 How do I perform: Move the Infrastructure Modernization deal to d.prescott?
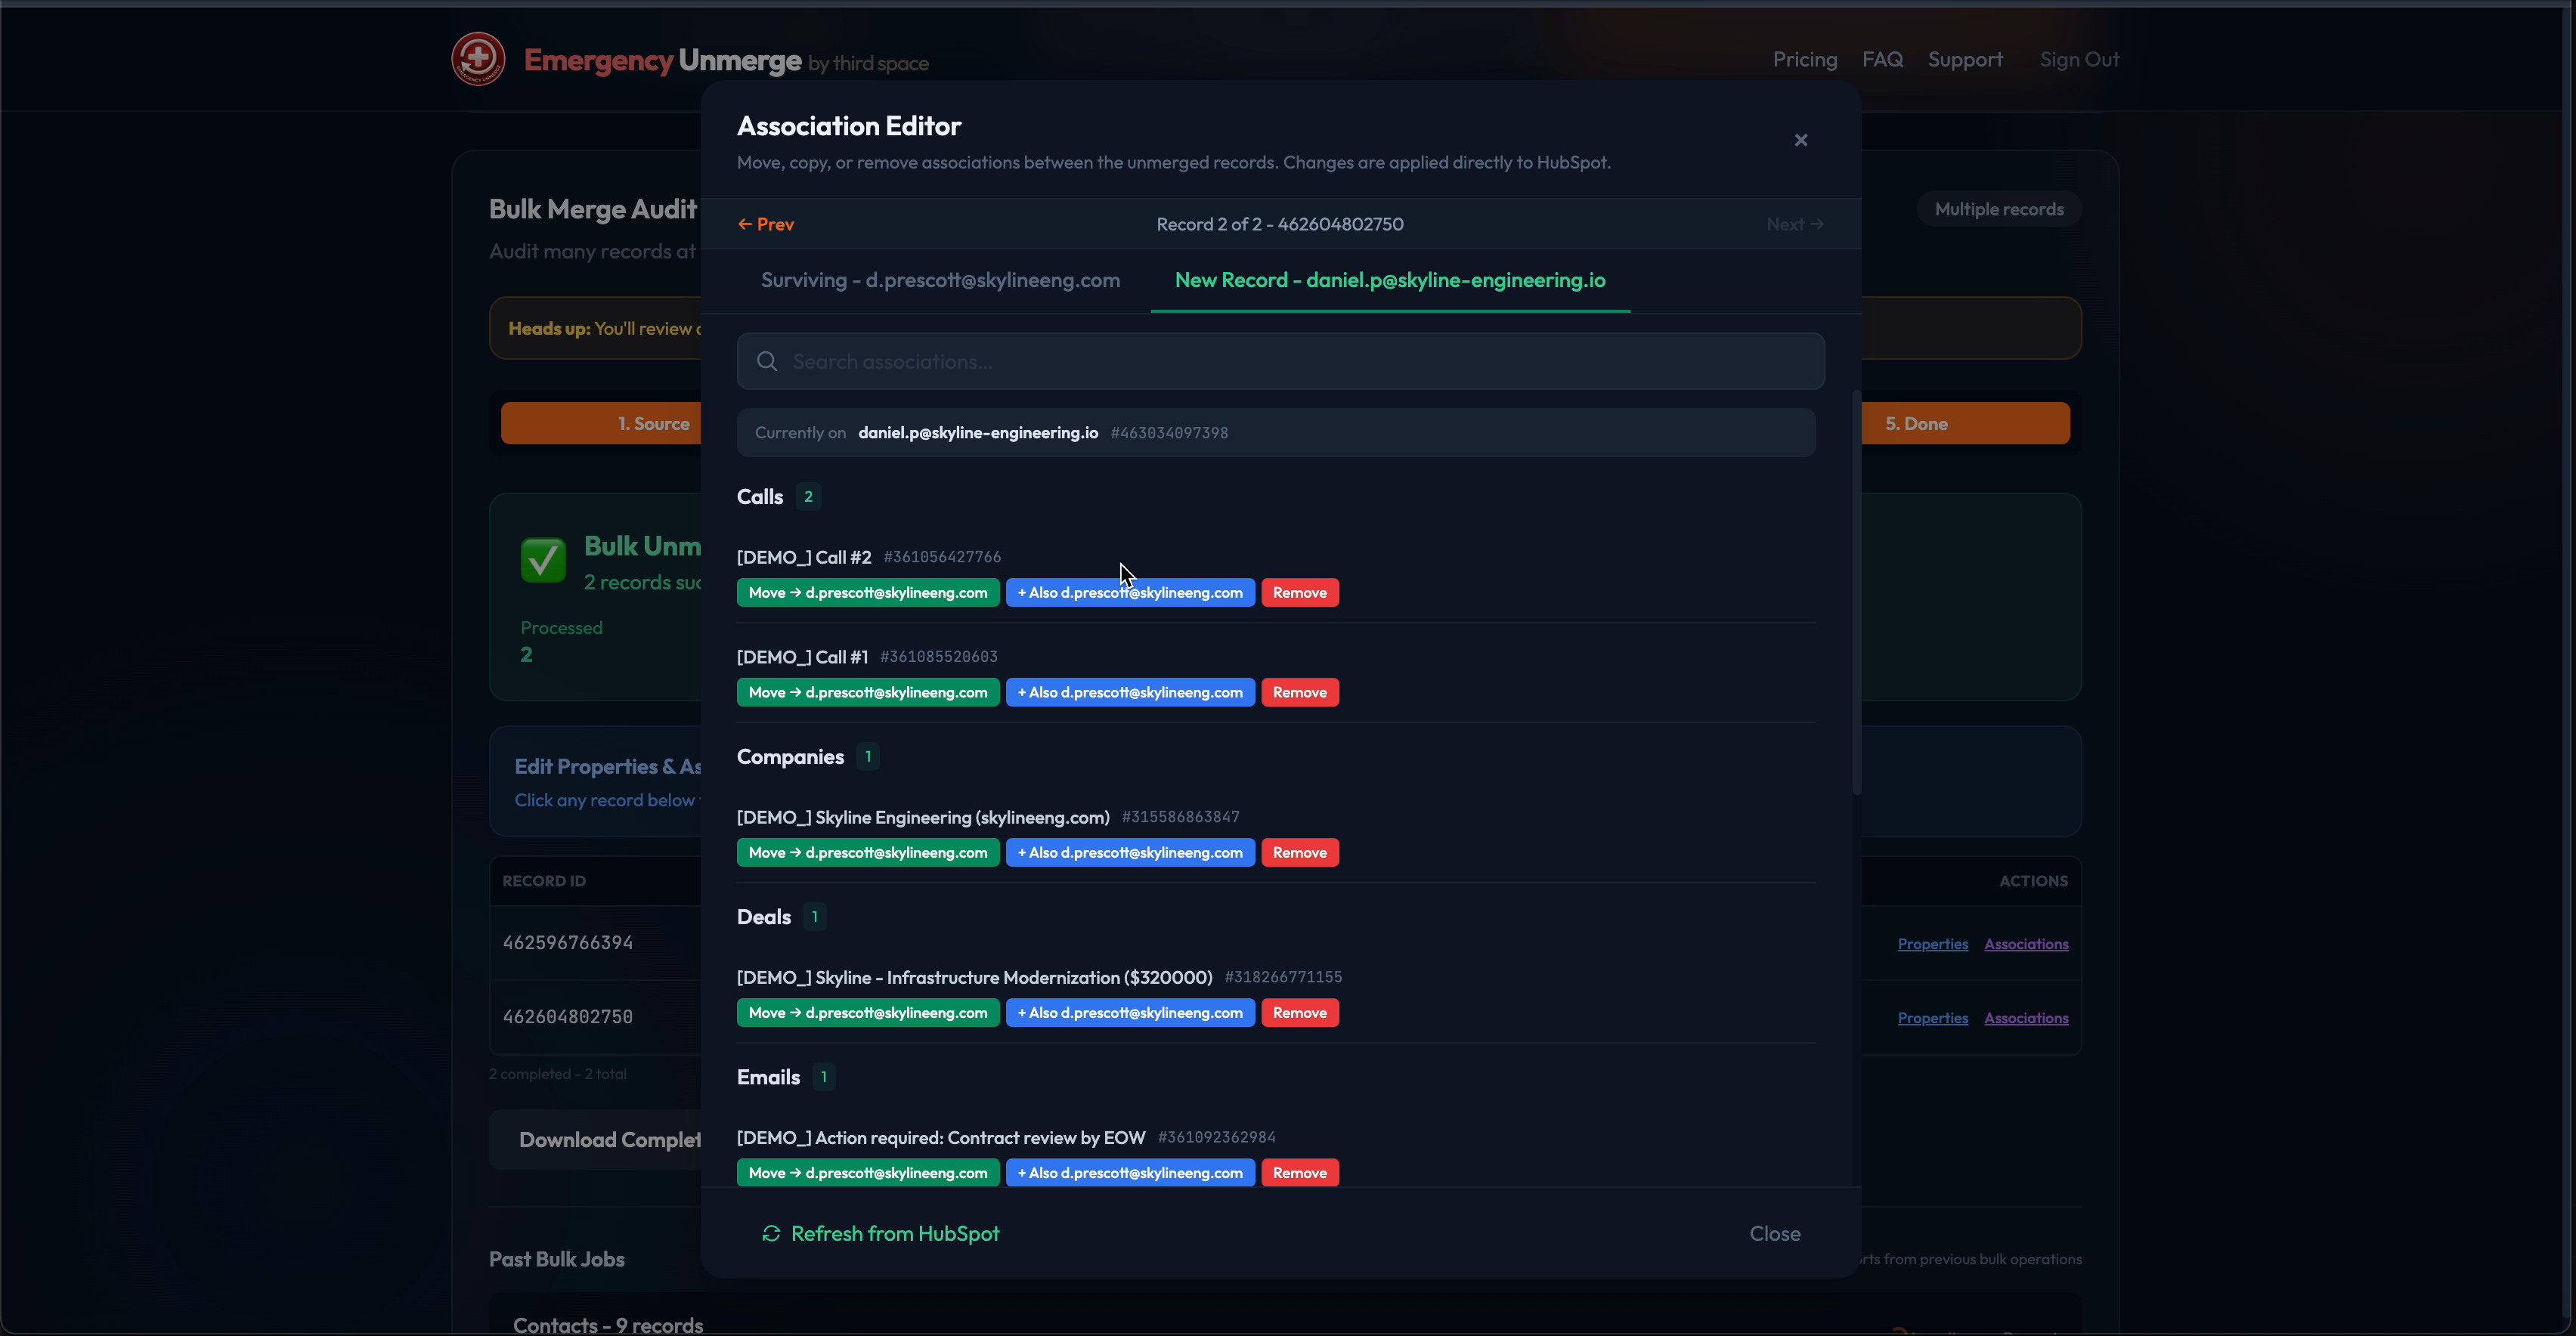coord(868,1013)
